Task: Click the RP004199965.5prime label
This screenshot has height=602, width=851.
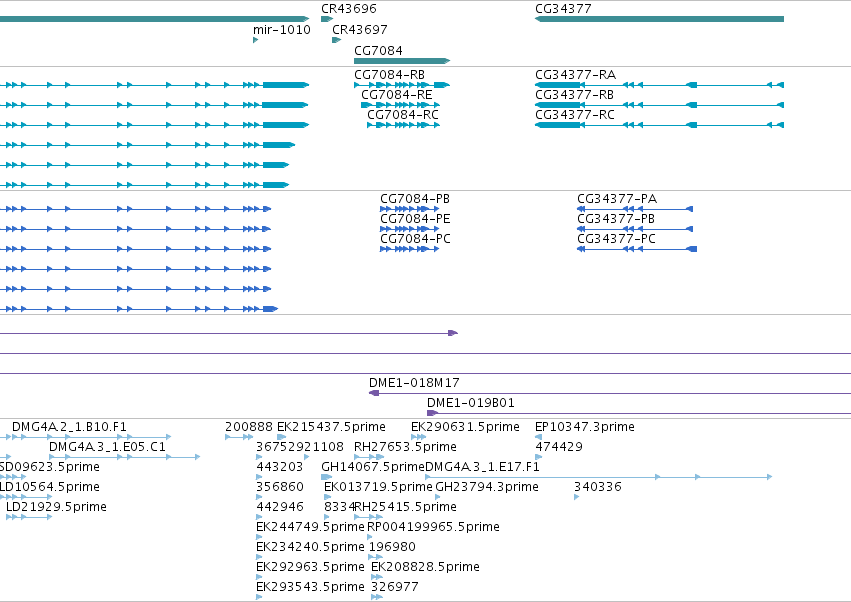Action: click(433, 528)
